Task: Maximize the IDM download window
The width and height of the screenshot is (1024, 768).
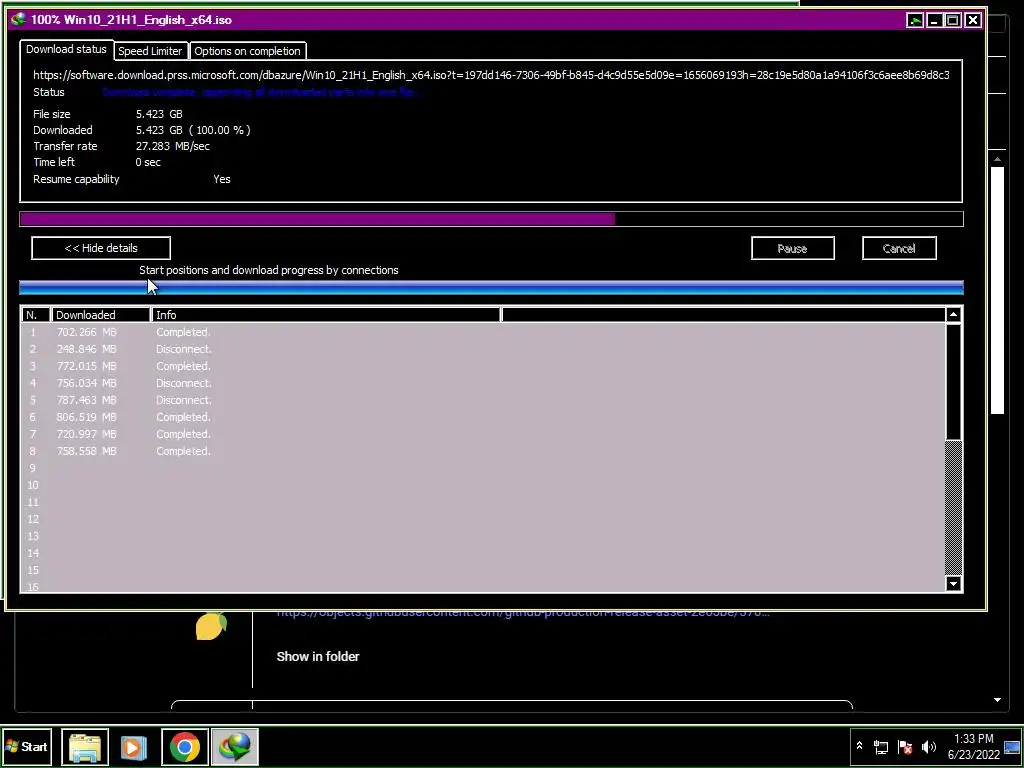Action: click(x=953, y=20)
